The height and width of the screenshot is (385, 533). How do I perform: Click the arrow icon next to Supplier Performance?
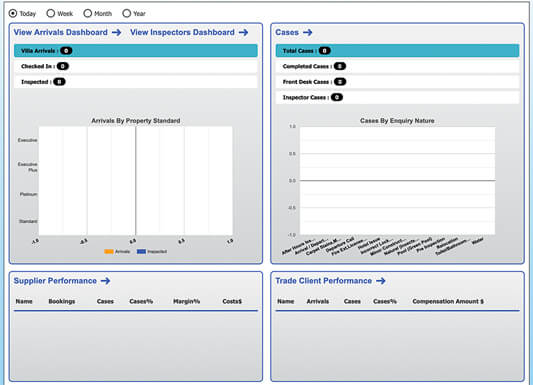[106, 281]
